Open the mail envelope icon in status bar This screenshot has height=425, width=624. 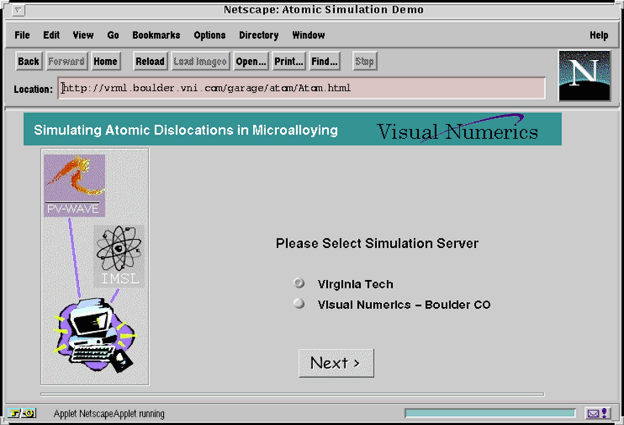click(x=597, y=413)
